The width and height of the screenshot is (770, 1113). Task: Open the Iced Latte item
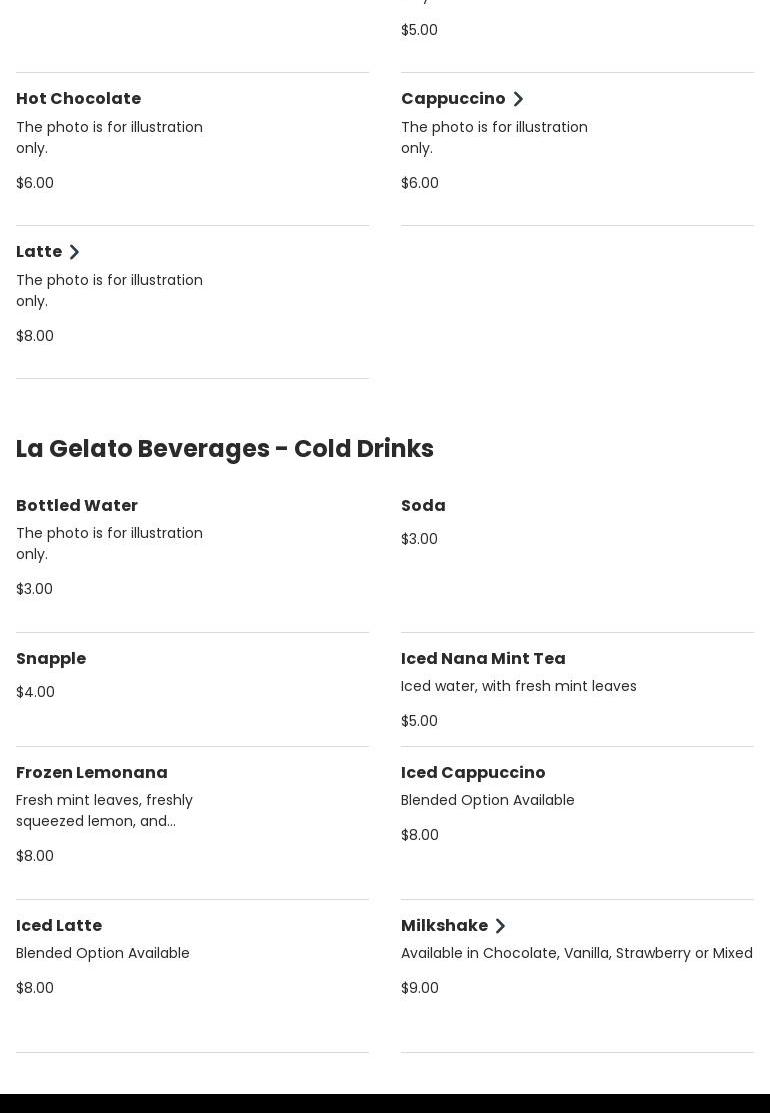[x=59, y=926]
